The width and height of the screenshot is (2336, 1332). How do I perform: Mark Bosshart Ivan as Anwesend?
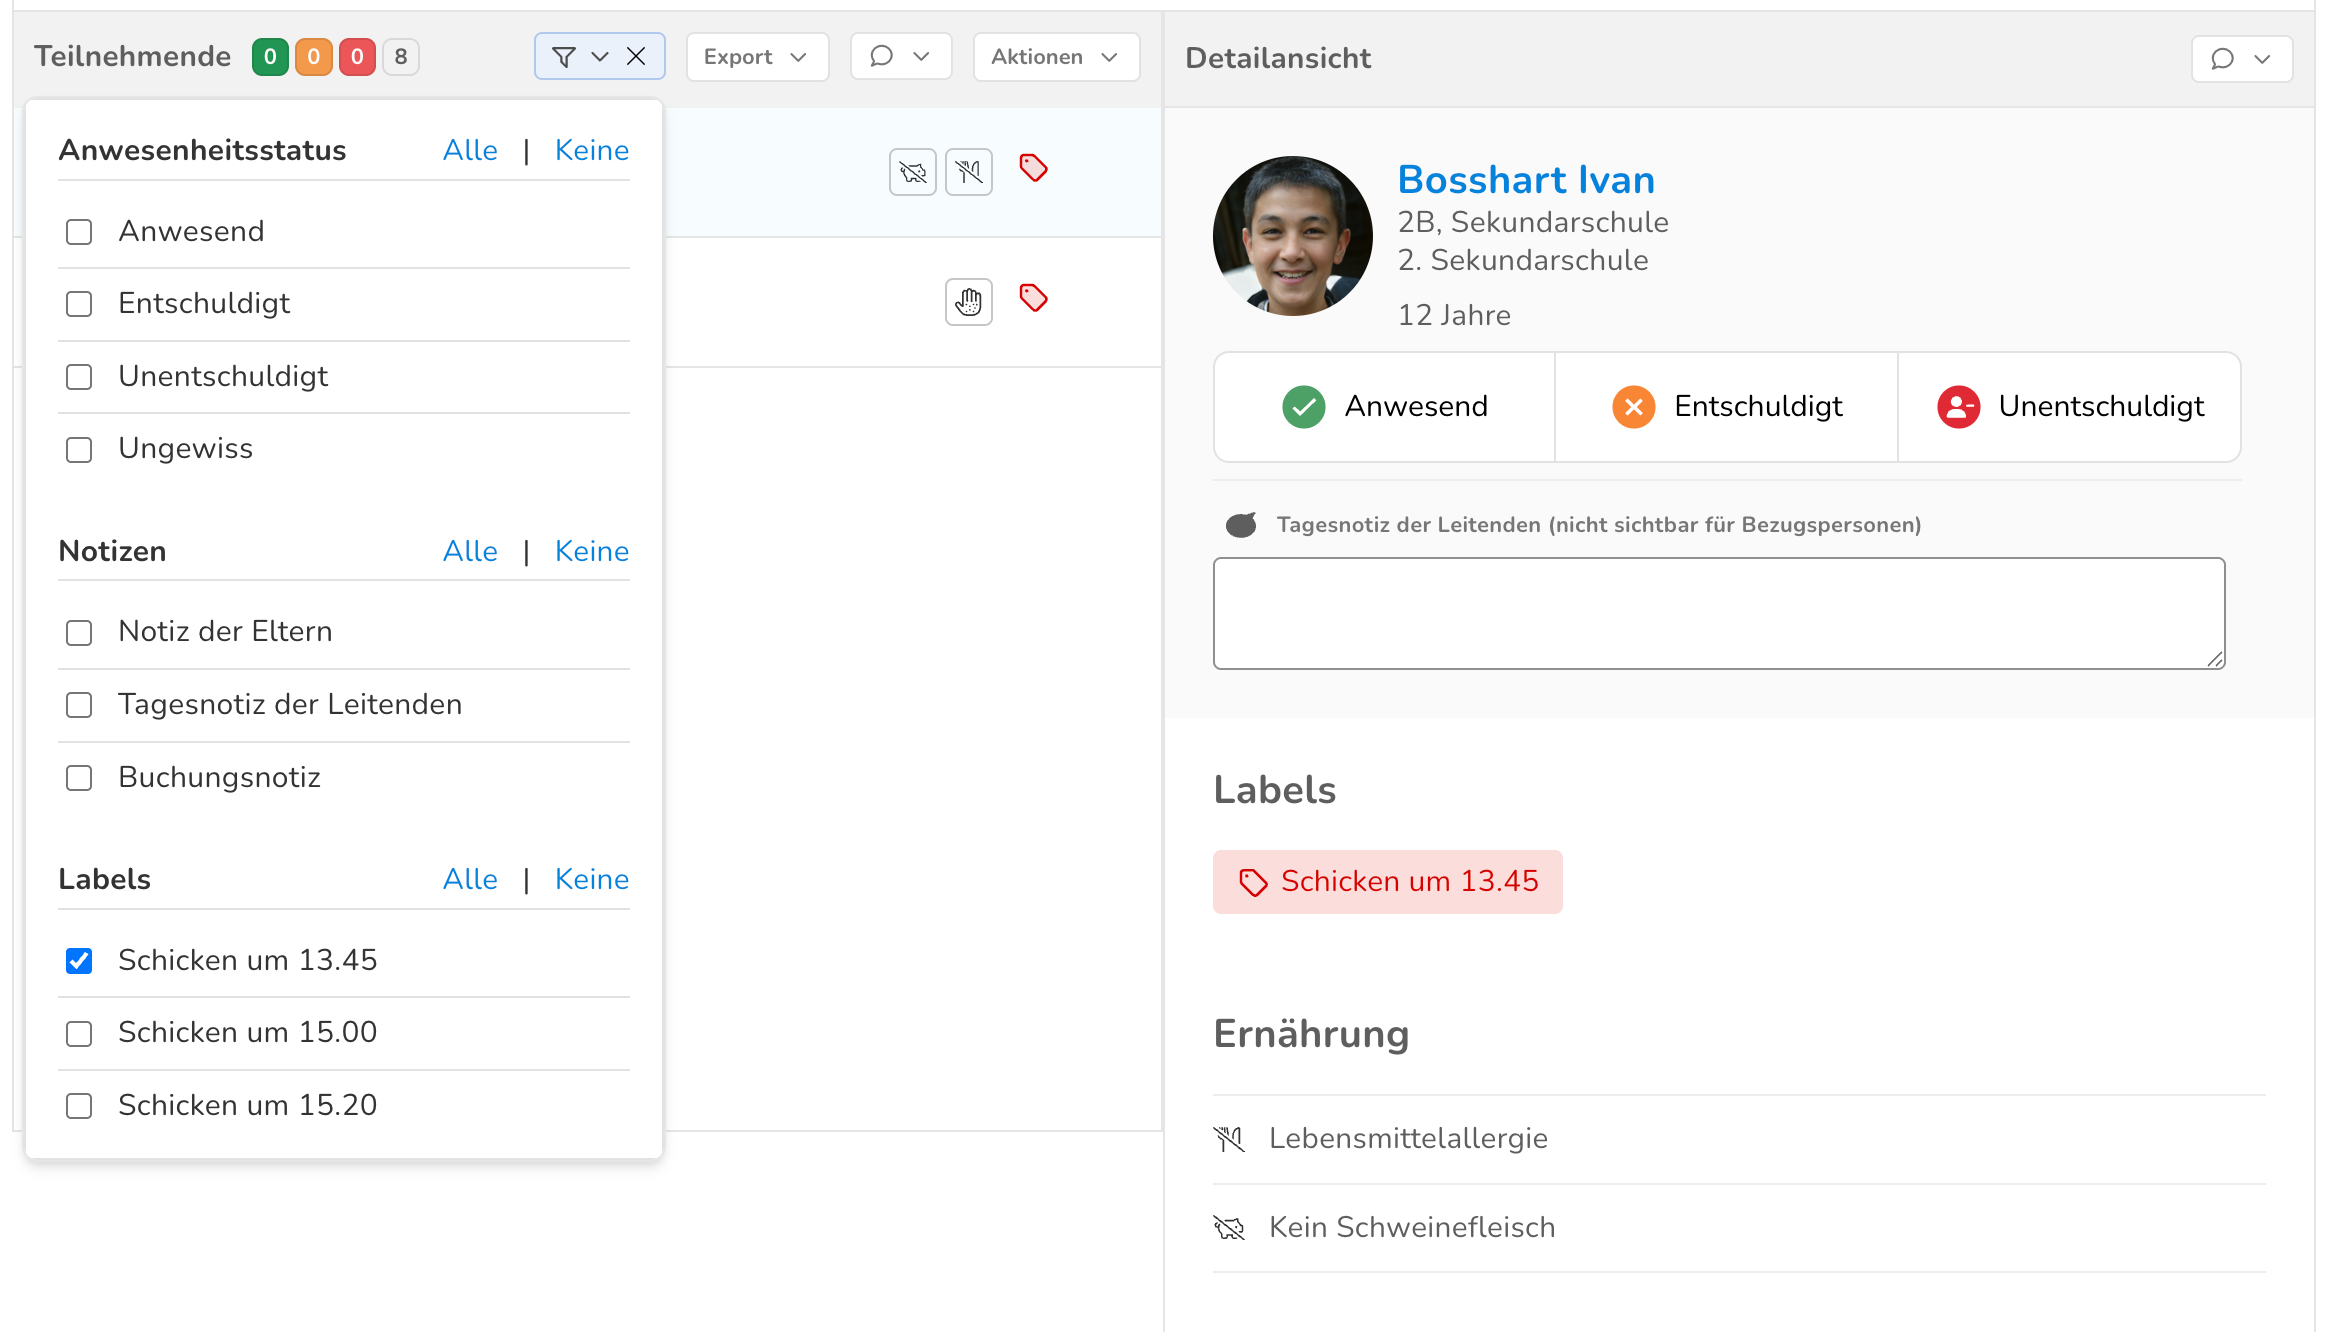coord(1385,407)
